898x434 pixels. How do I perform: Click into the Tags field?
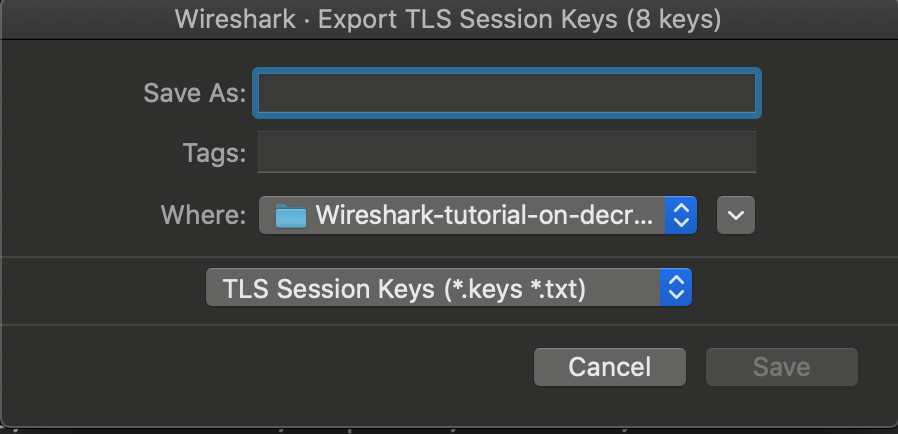point(506,153)
